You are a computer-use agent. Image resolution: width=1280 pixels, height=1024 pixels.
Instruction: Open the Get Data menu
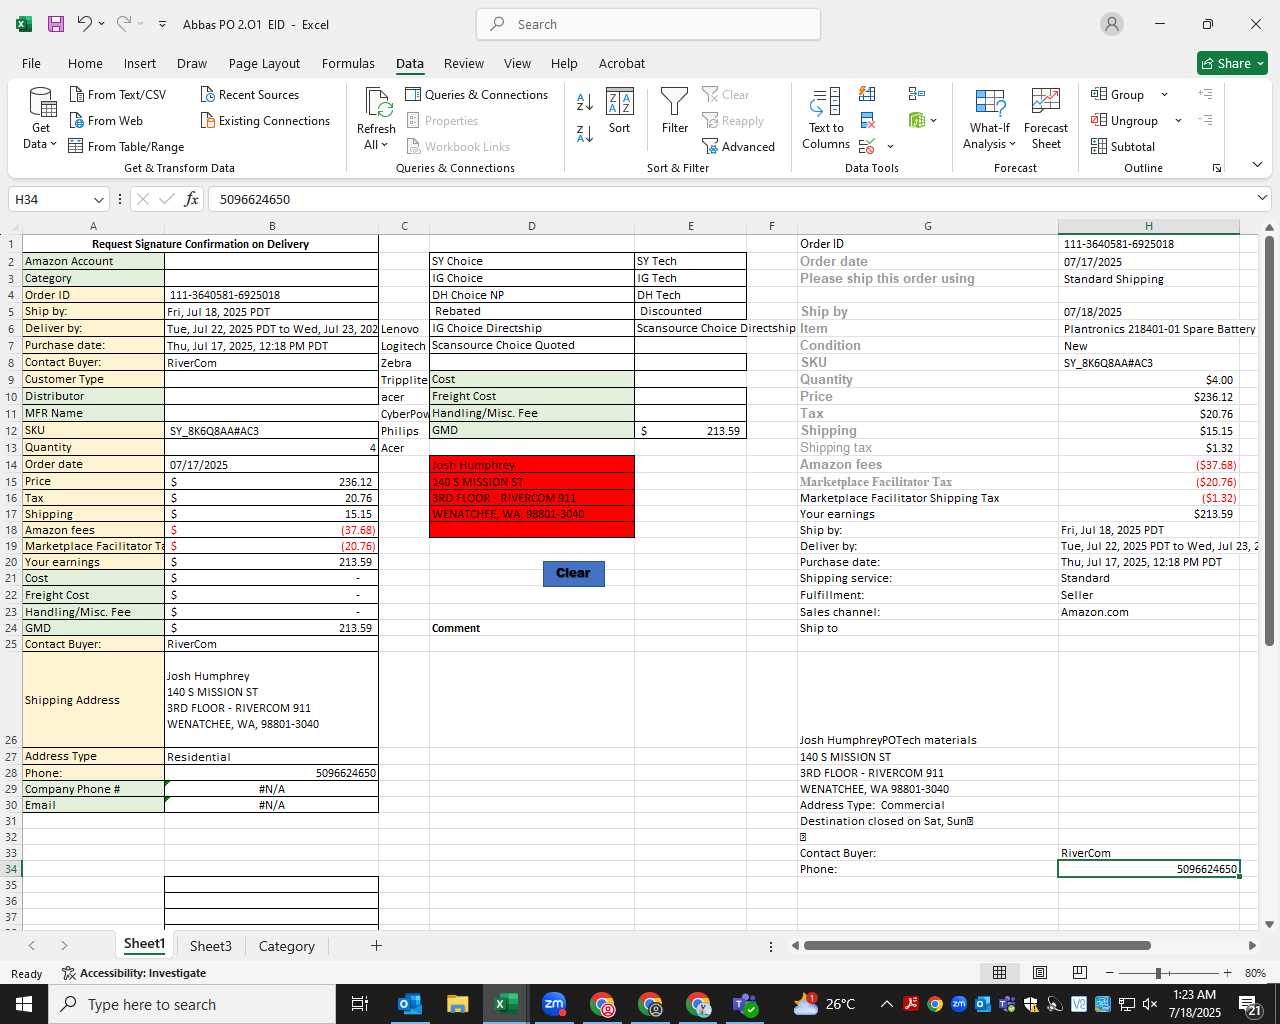coord(41,119)
